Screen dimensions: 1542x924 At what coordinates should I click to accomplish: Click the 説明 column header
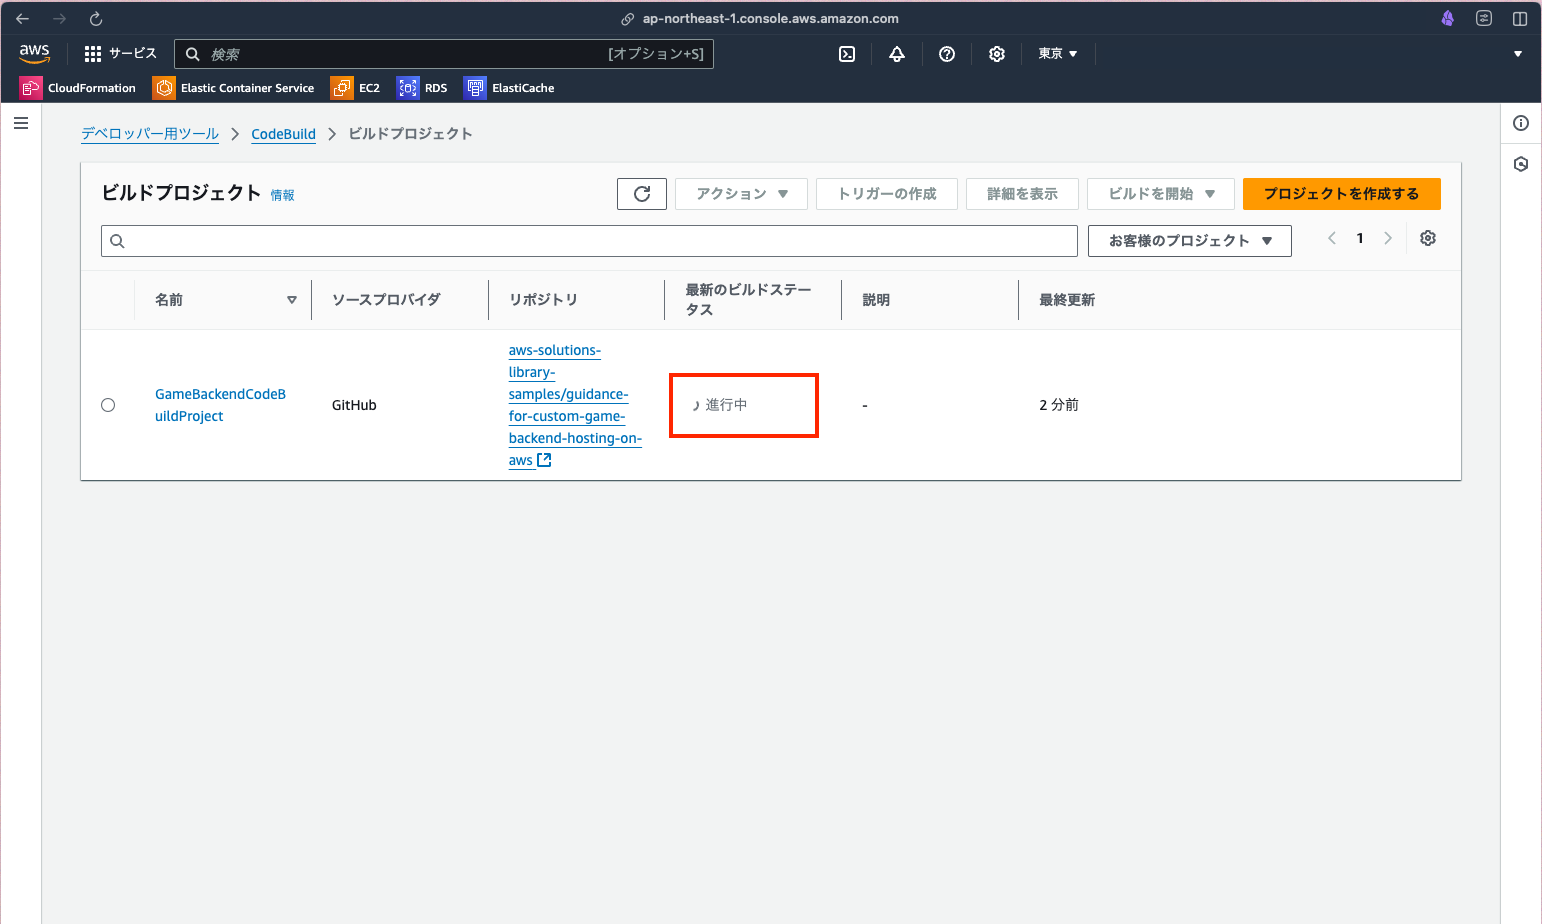click(x=876, y=300)
